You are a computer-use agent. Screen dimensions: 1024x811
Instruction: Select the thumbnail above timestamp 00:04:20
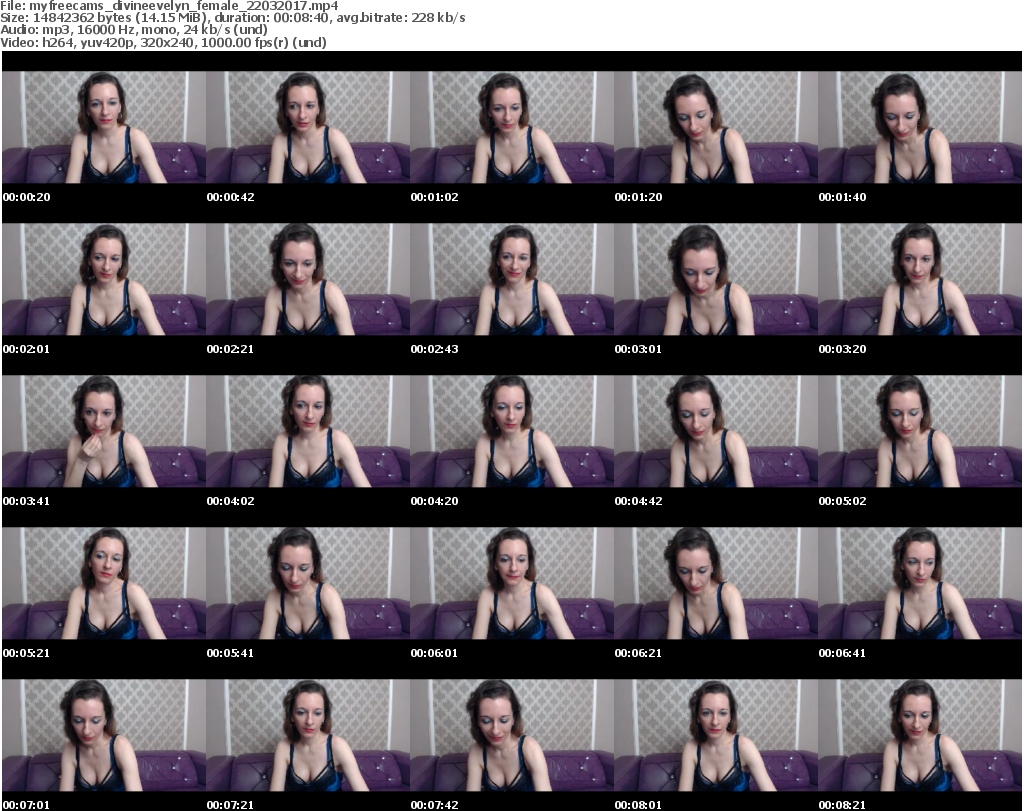(x=512, y=432)
